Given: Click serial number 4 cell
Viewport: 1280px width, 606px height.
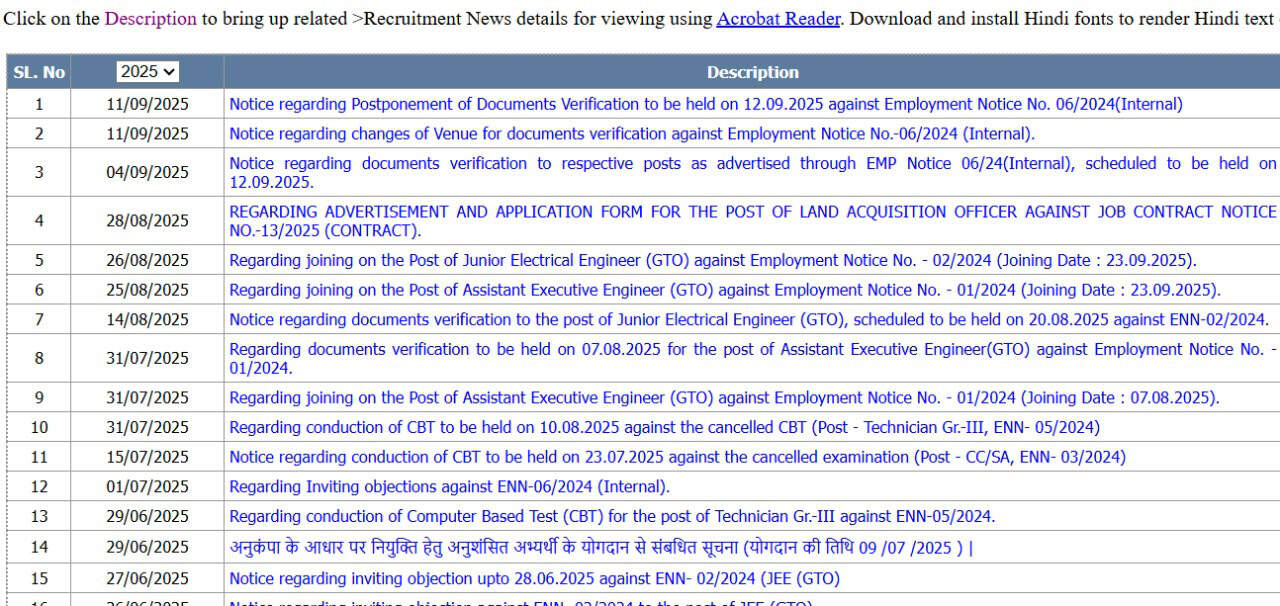Looking at the screenshot, I should click(x=39, y=221).
